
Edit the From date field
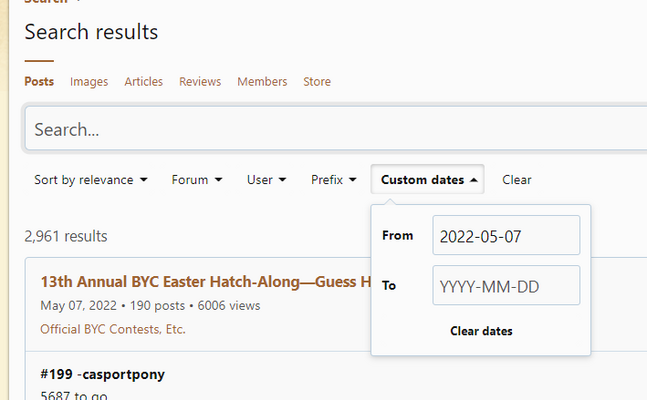point(506,235)
